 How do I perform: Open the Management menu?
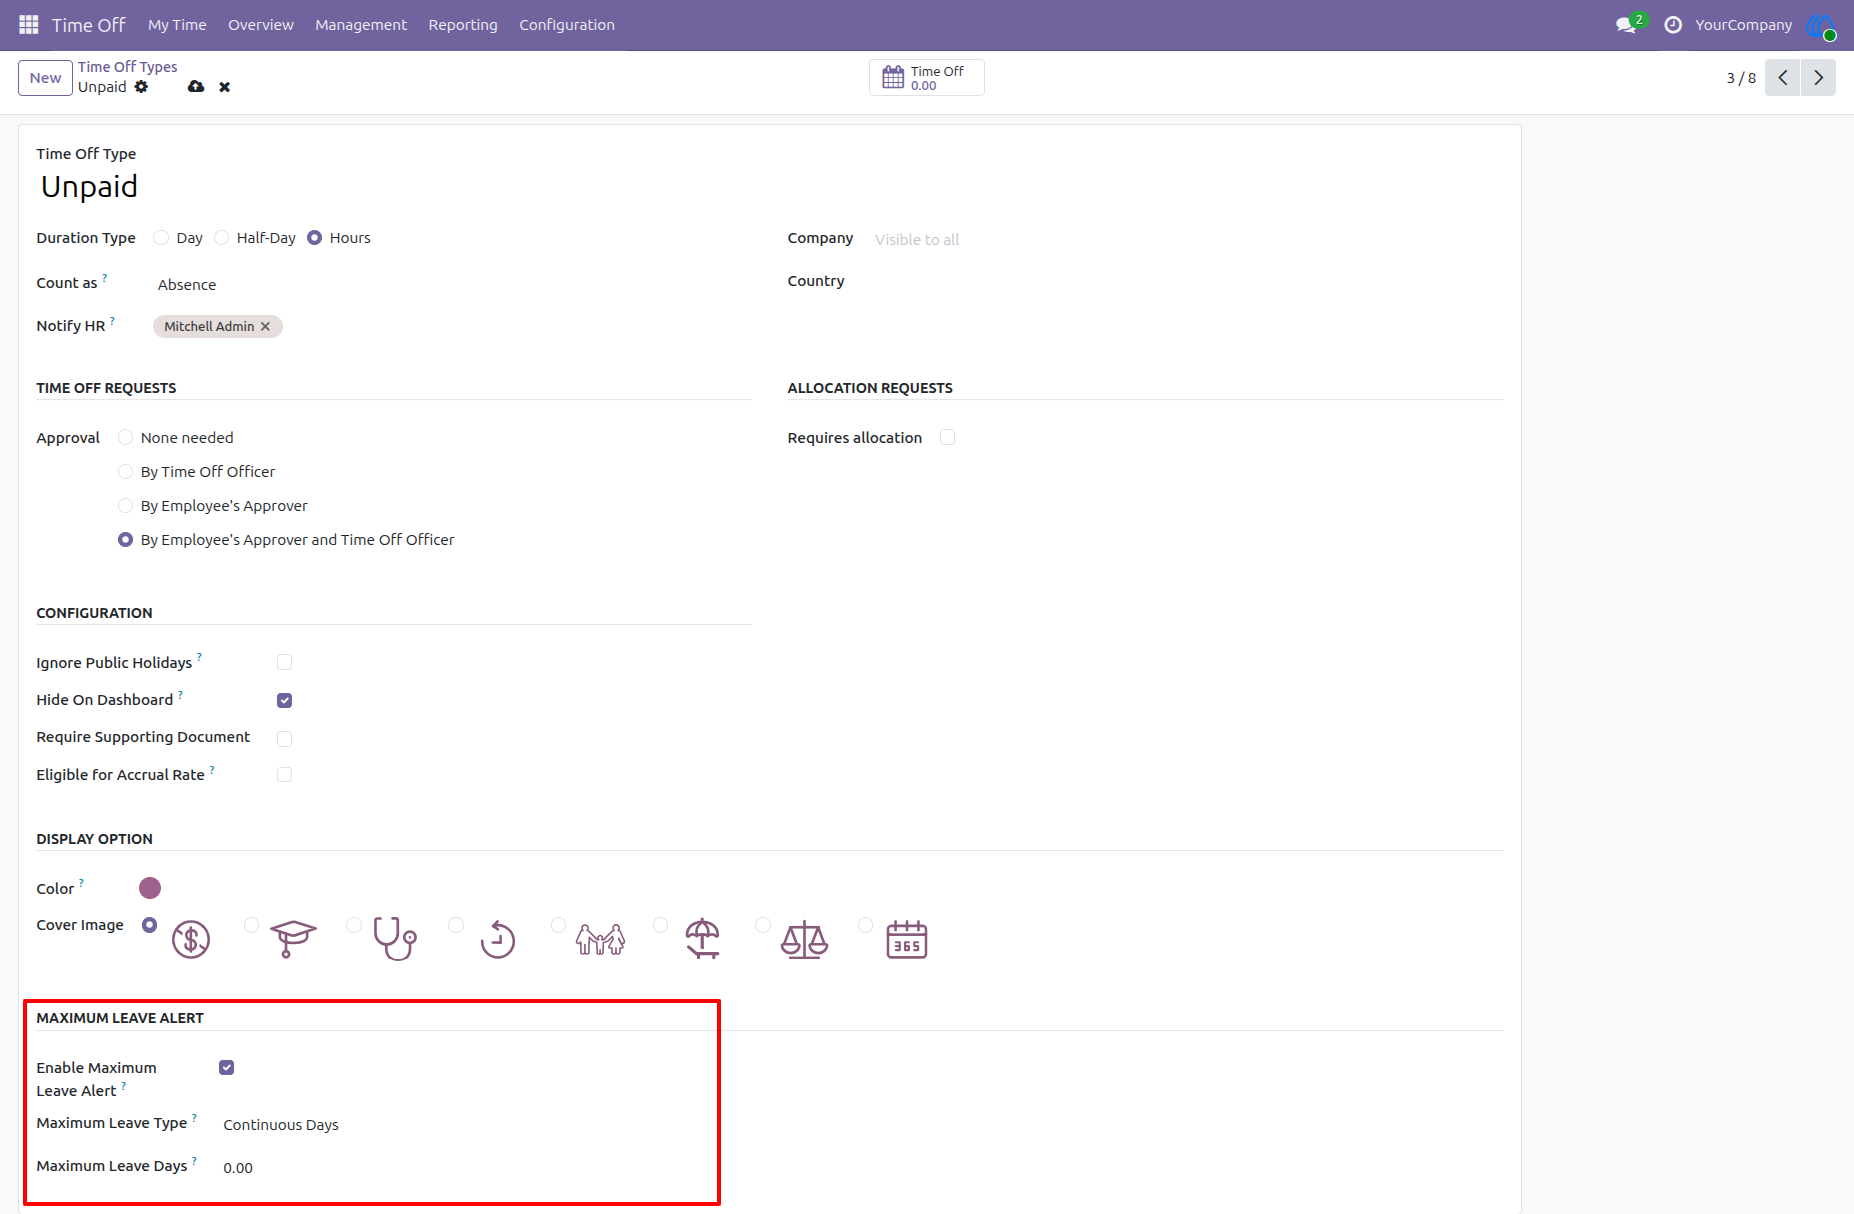(x=361, y=25)
